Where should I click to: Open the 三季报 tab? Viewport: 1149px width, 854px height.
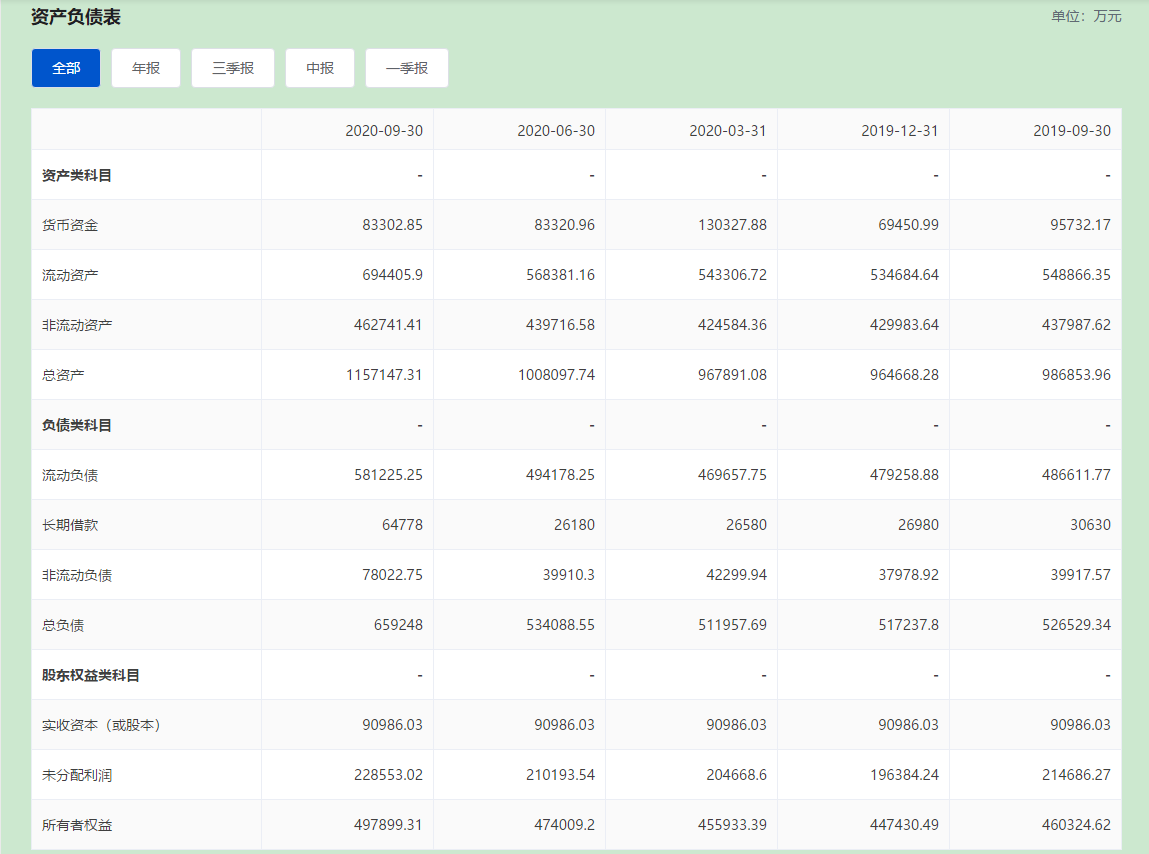pos(233,68)
